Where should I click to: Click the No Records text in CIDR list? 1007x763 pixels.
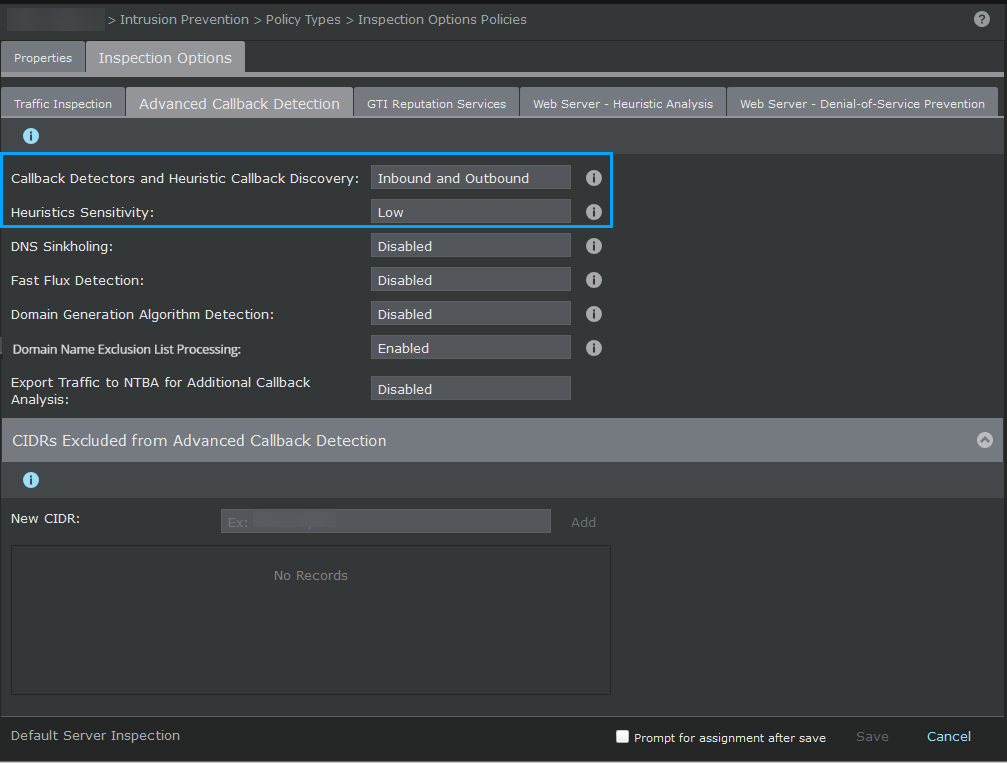click(x=311, y=575)
